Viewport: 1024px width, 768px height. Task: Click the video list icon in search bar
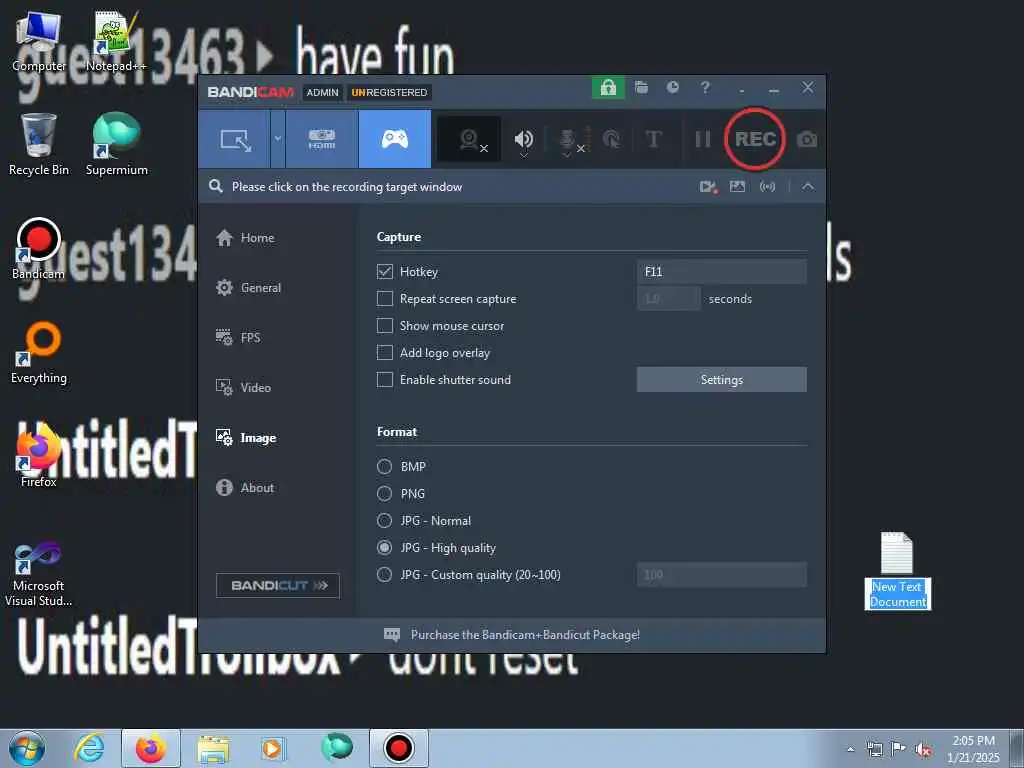coord(709,187)
